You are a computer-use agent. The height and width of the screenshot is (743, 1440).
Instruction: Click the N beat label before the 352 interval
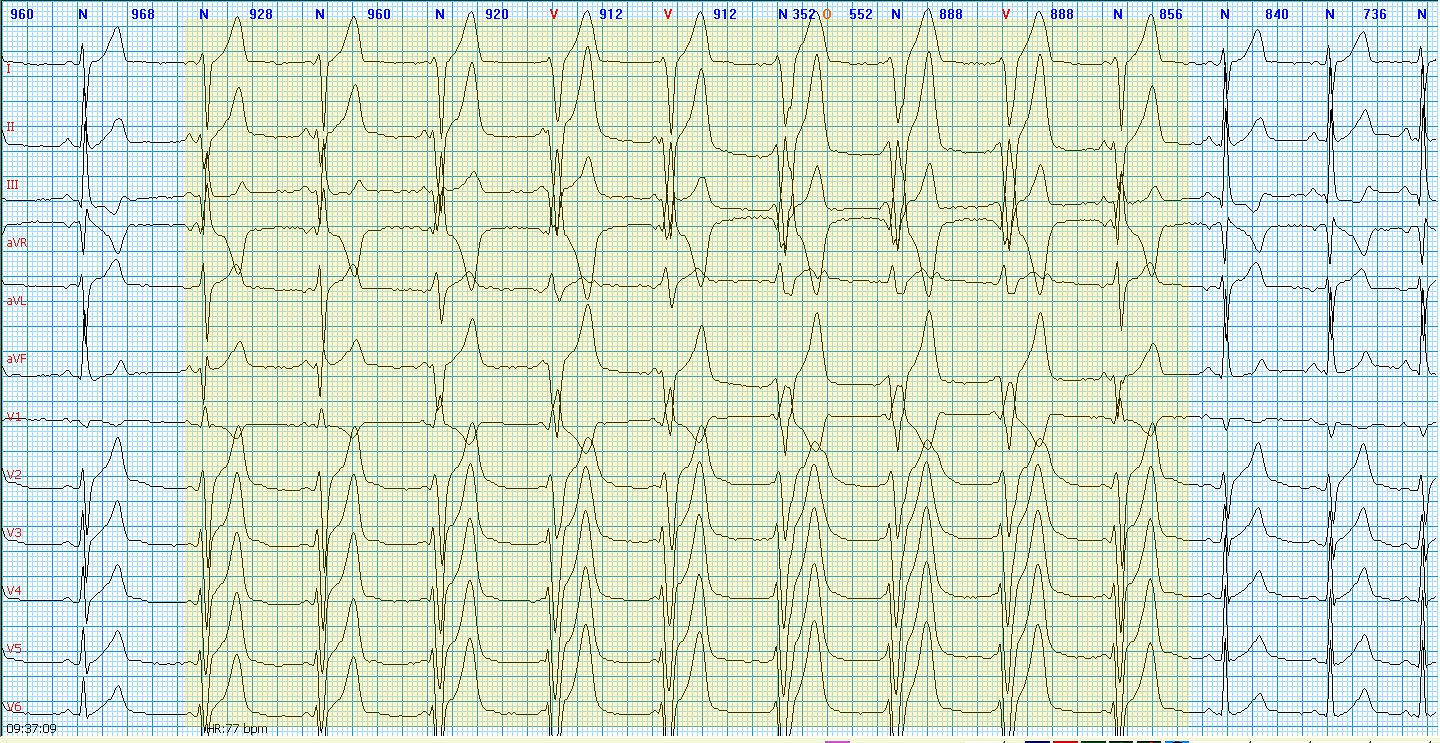tap(784, 14)
